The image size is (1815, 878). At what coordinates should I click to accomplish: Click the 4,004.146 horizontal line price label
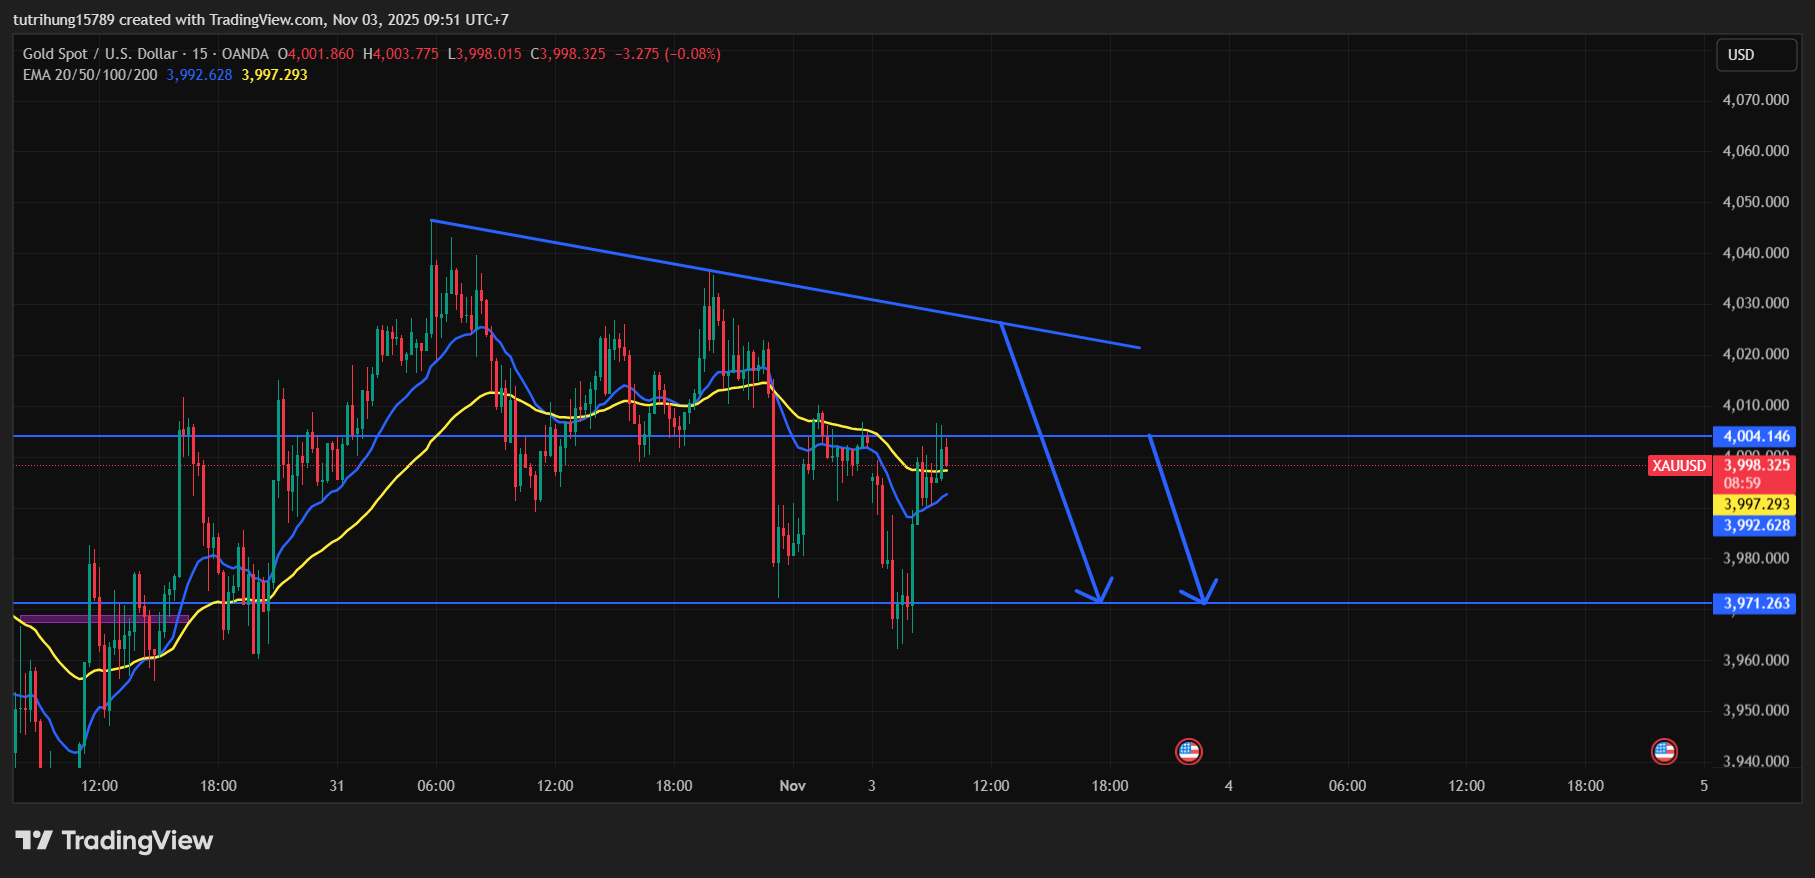tap(1755, 436)
